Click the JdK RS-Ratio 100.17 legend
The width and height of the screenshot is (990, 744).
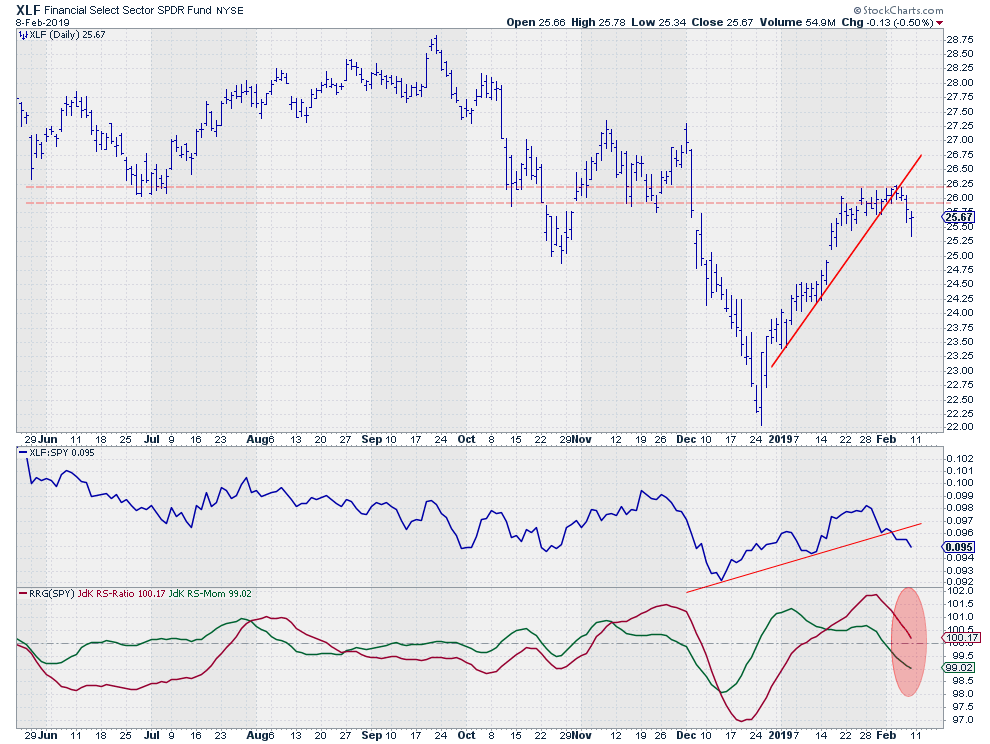tap(122, 594)
